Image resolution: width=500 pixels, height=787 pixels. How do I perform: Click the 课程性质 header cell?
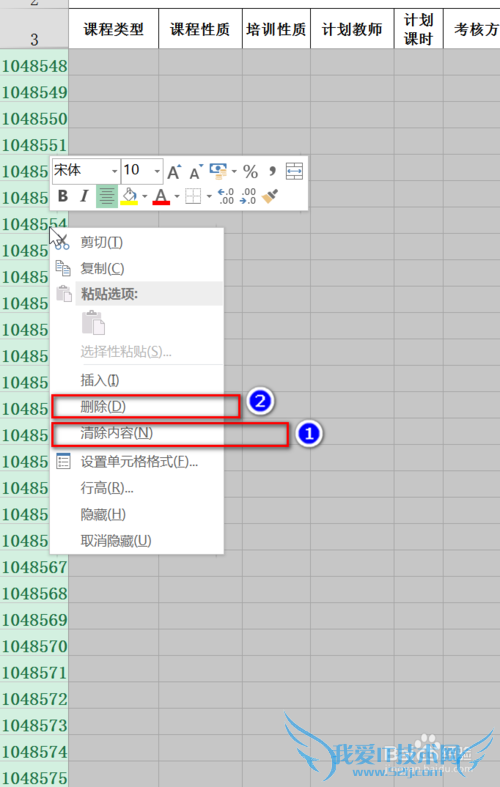click(x=200, y=29)
